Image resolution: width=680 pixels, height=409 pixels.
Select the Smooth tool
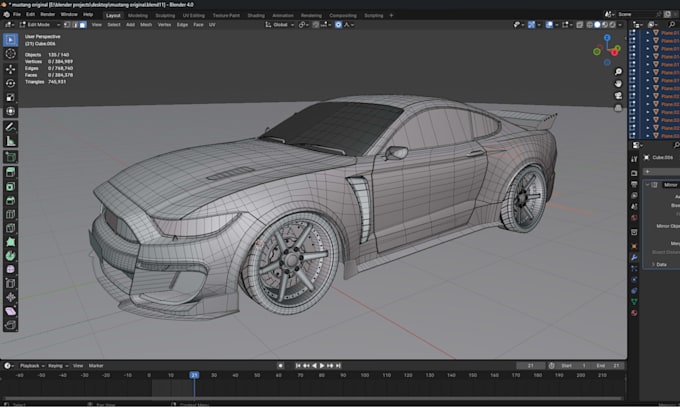coord(10,270)
